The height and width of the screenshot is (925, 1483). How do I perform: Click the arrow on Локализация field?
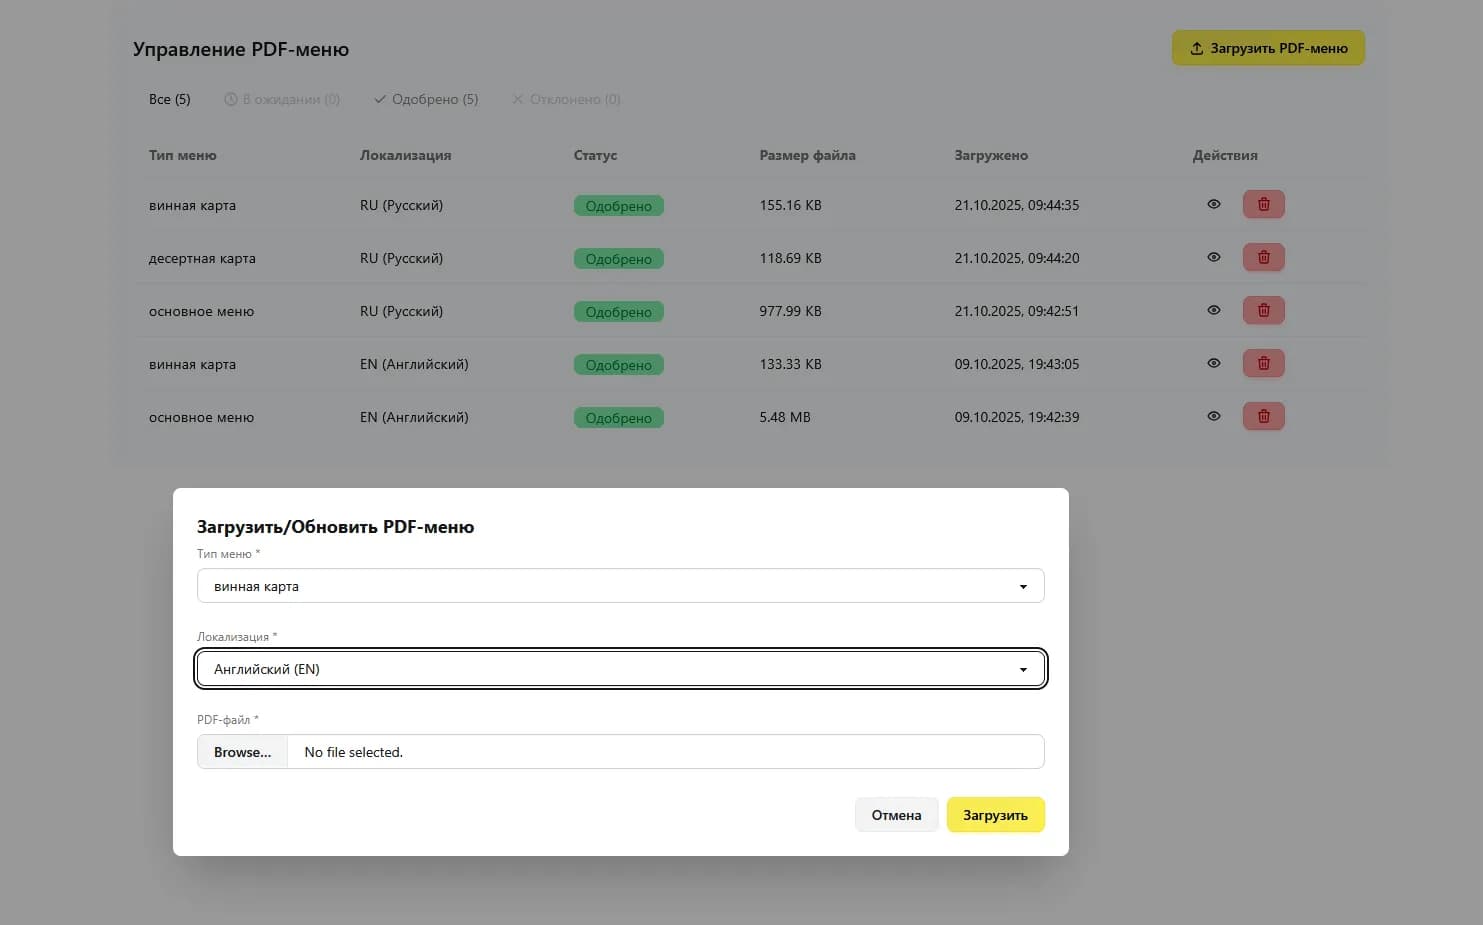1023,669
